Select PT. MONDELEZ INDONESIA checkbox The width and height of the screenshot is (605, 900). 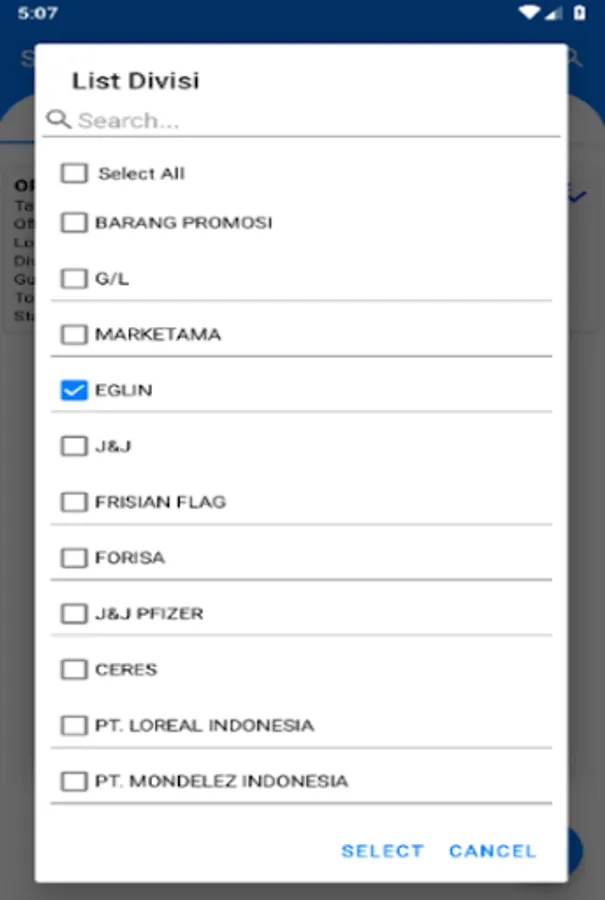click(74, 781)
